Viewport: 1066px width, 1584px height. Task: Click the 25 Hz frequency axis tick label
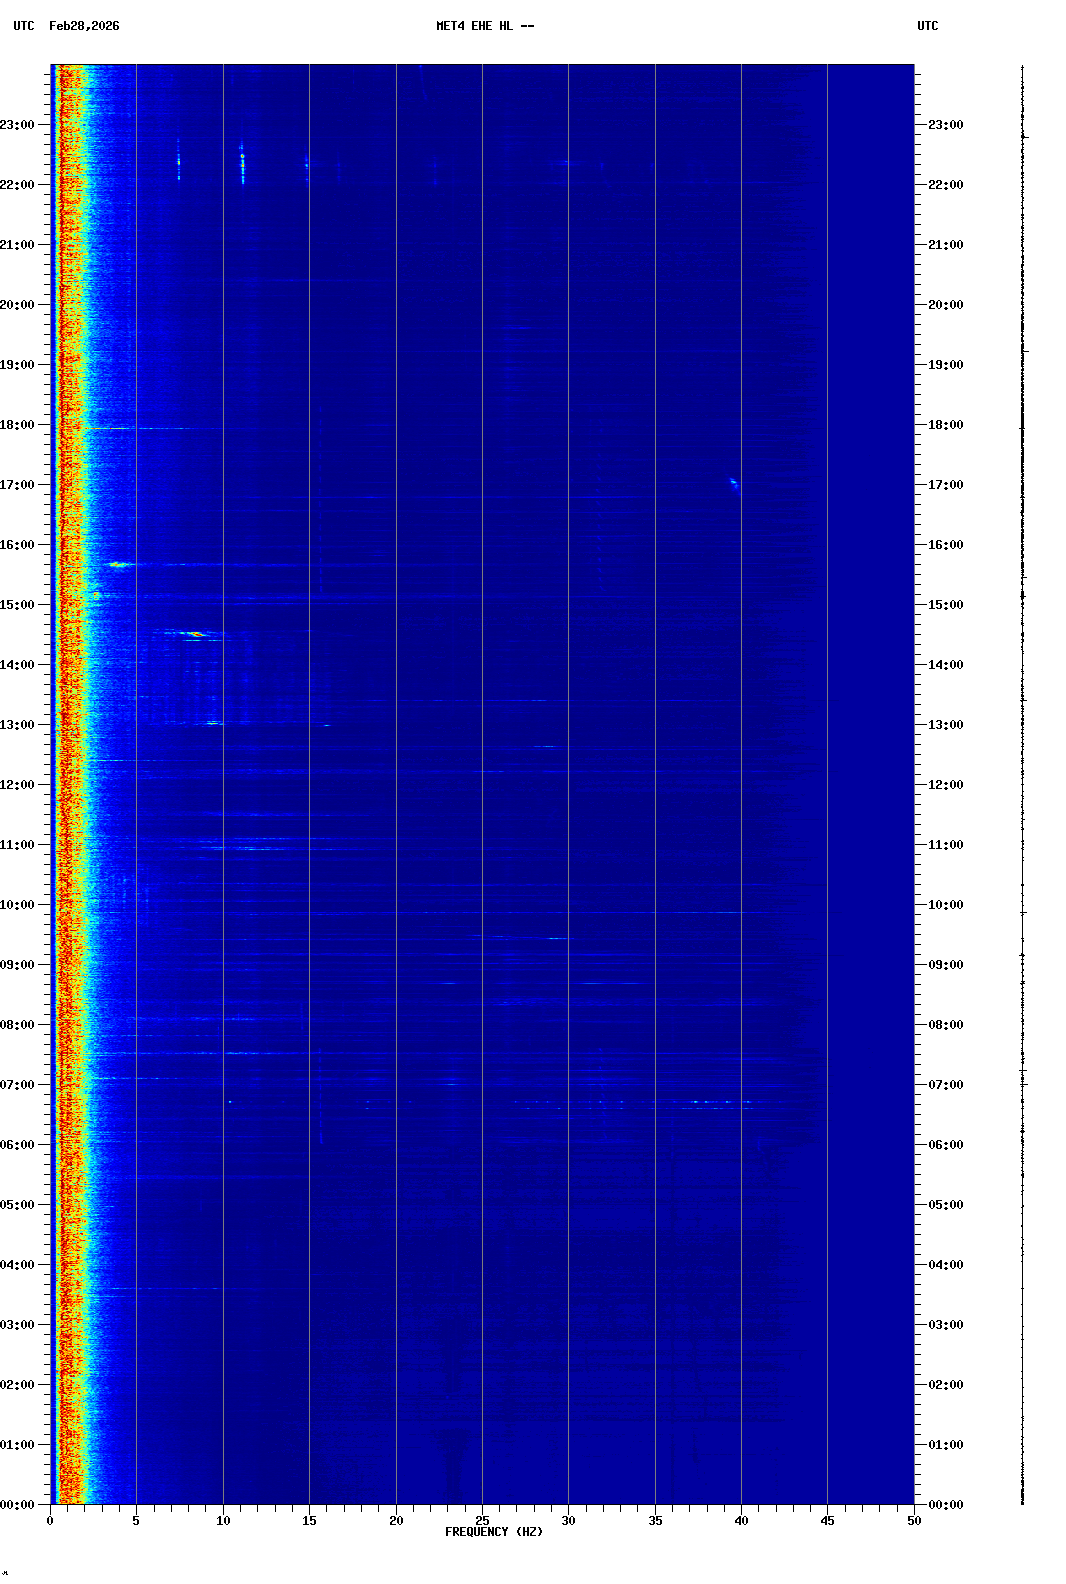[x=482, y=1521]
